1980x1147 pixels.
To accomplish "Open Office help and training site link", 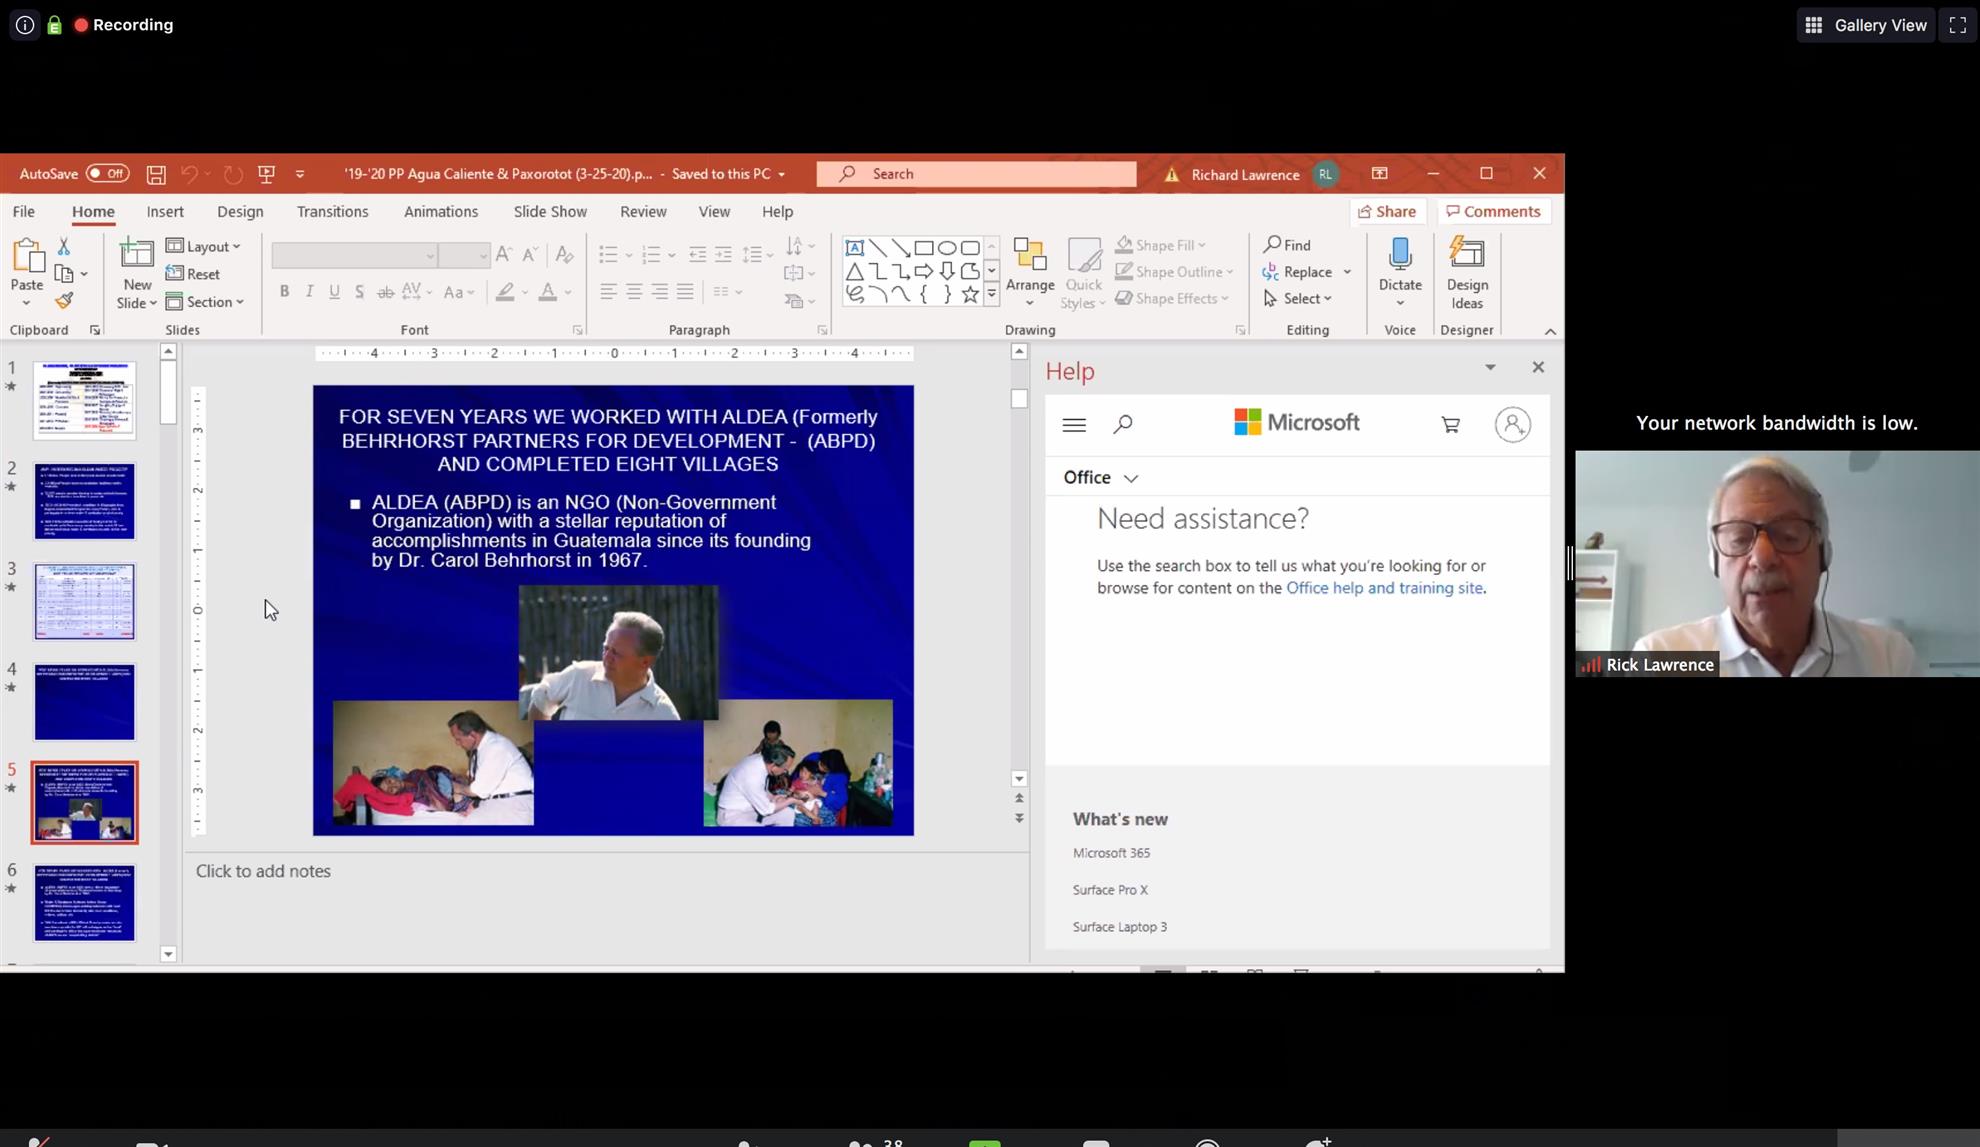I will click(1384, 588).
